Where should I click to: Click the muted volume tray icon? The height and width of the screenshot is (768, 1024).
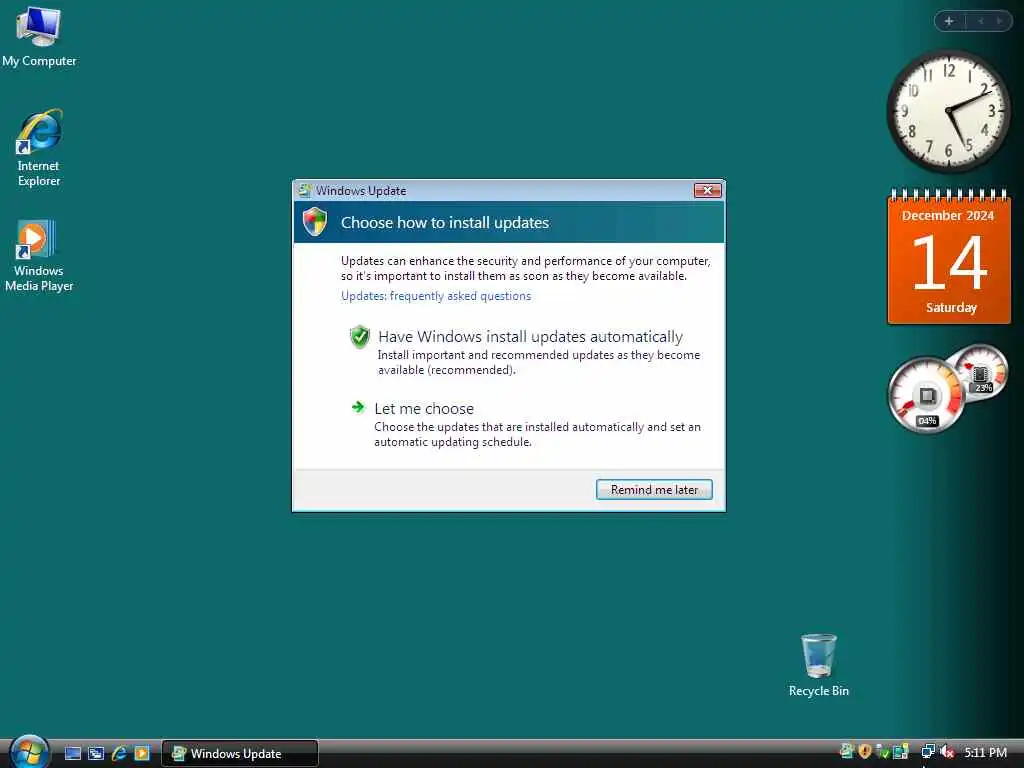(x=948, y=752)
